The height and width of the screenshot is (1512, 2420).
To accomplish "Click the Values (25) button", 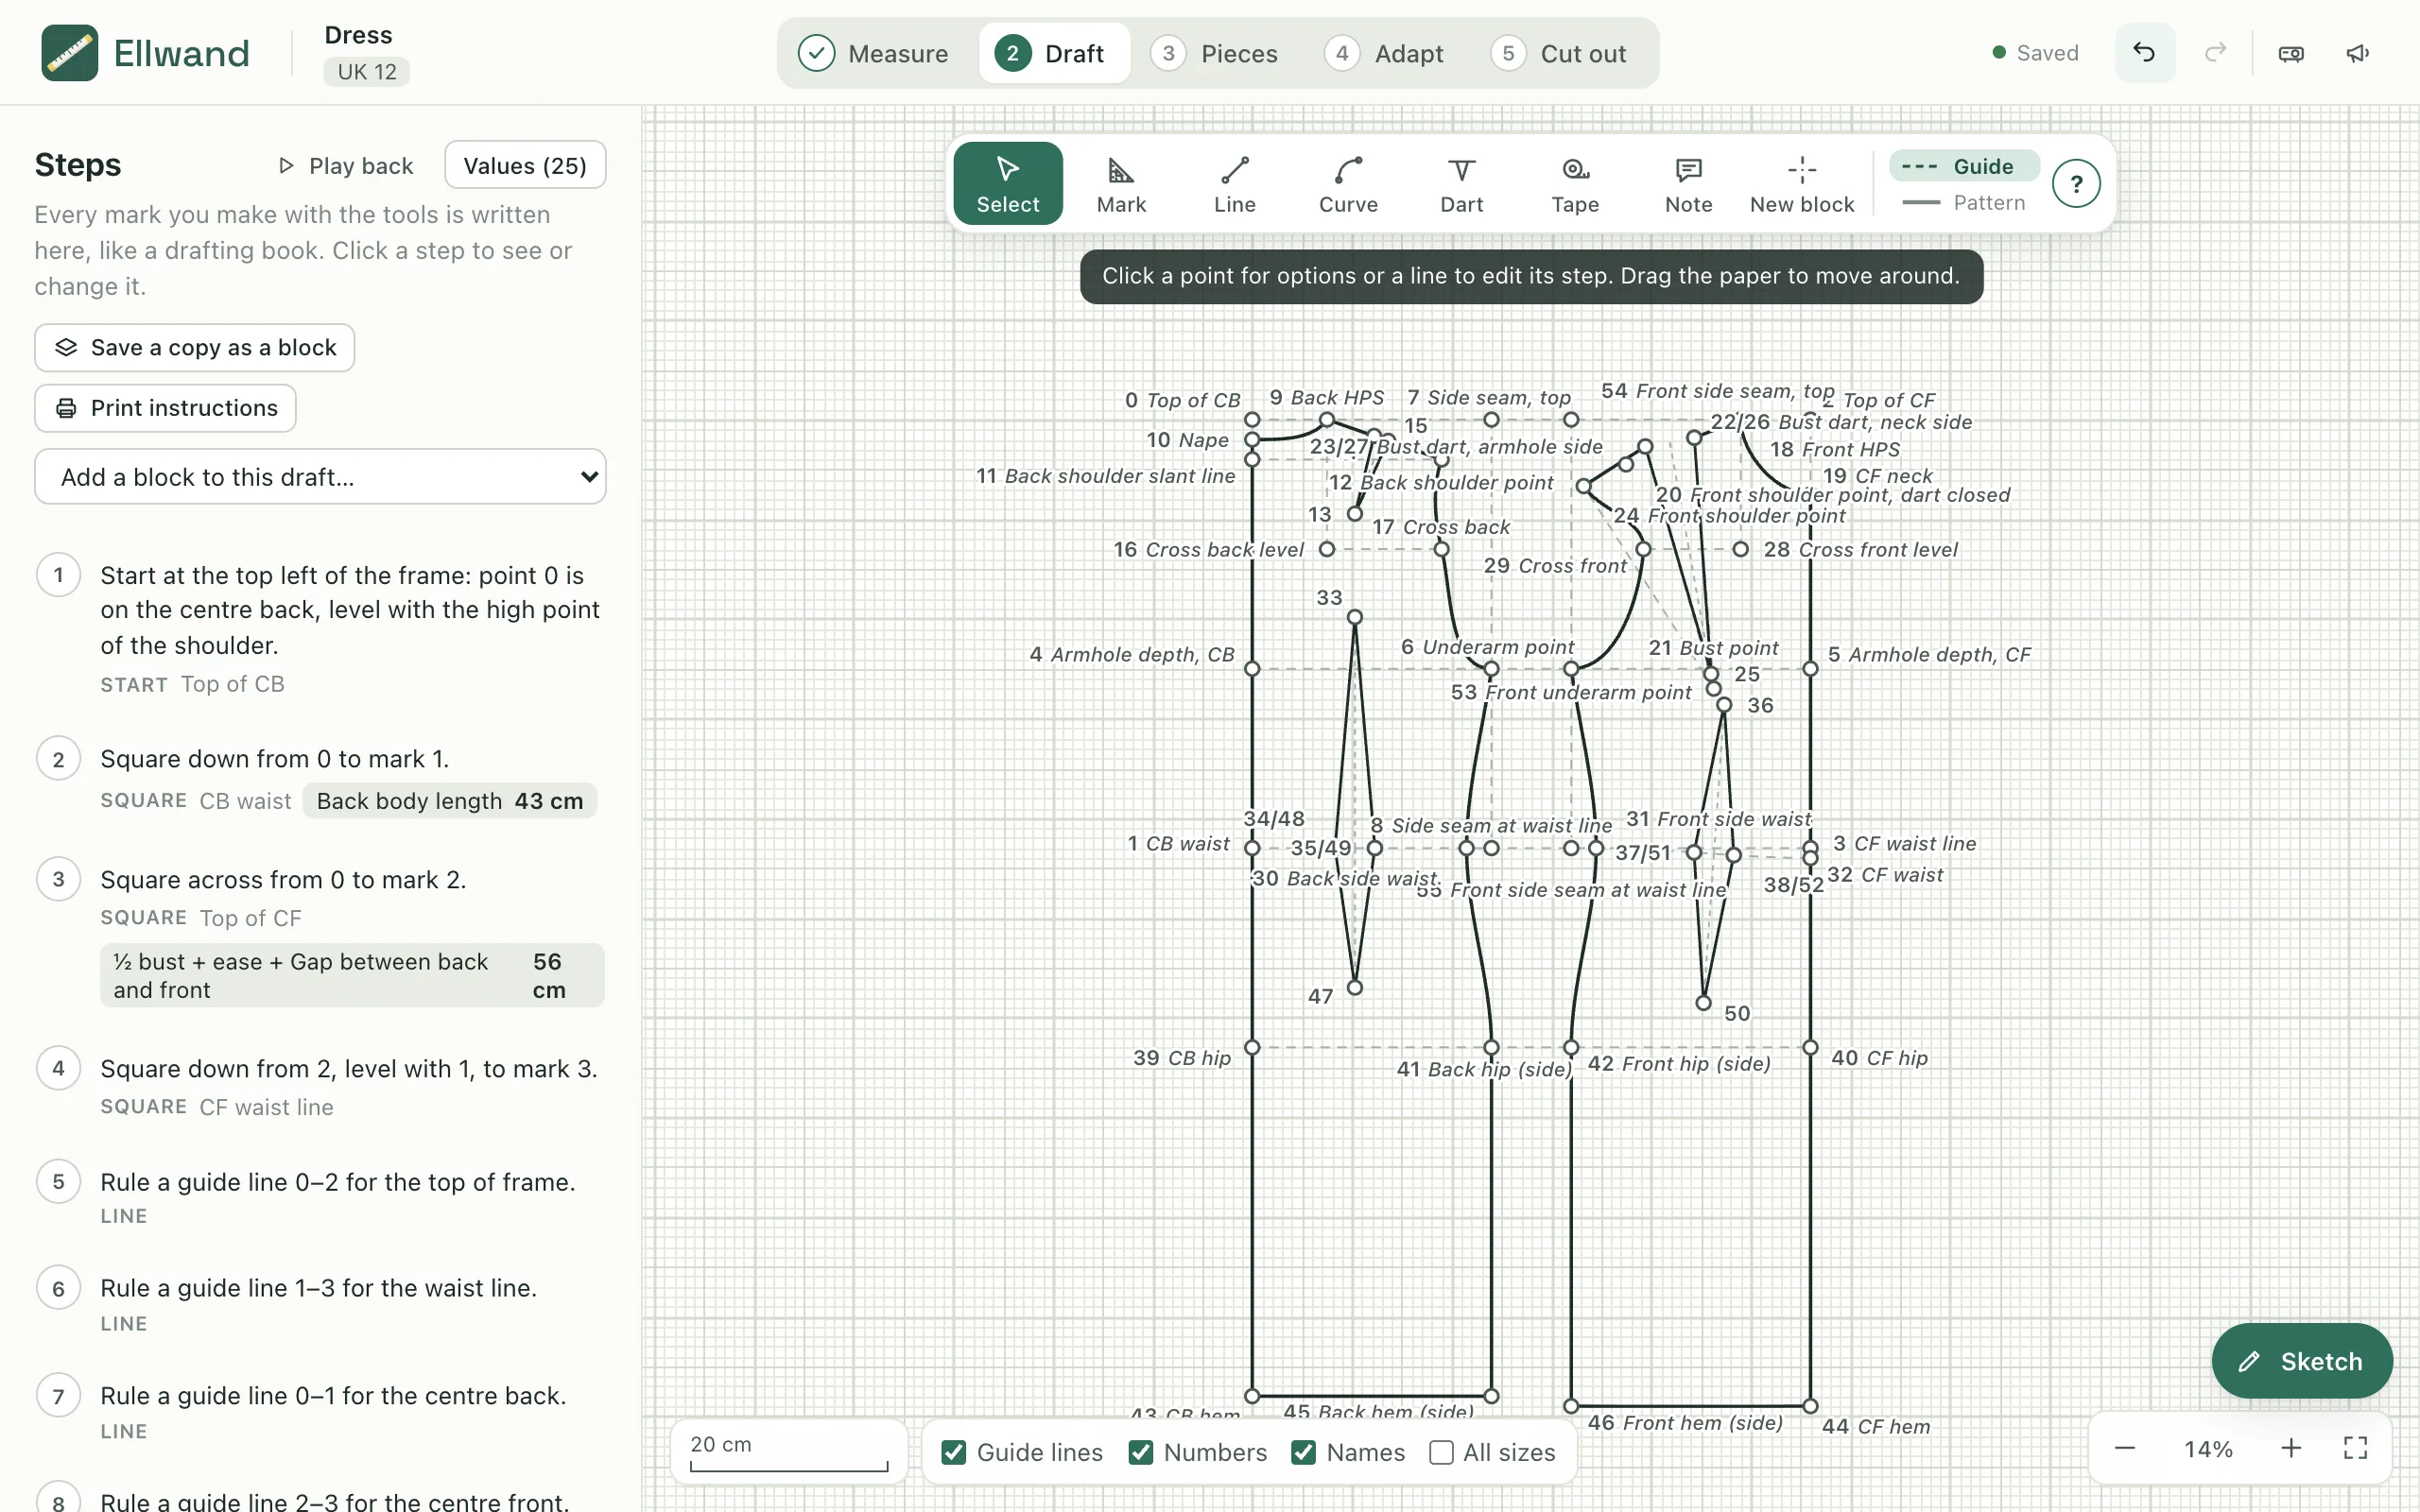I will 525,165.
